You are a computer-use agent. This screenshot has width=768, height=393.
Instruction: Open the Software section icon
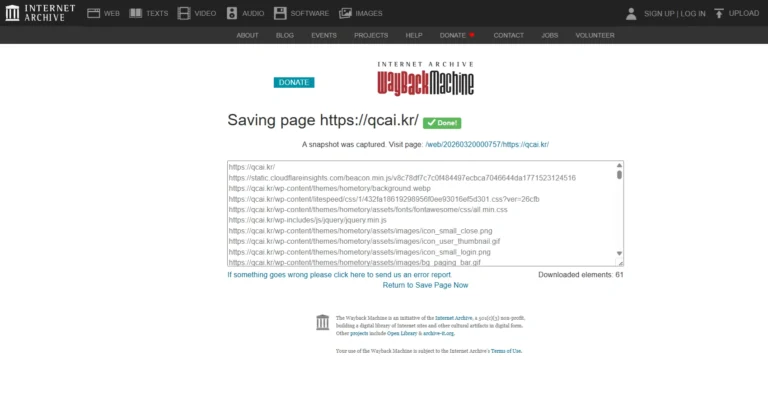(x=280, y=13)
